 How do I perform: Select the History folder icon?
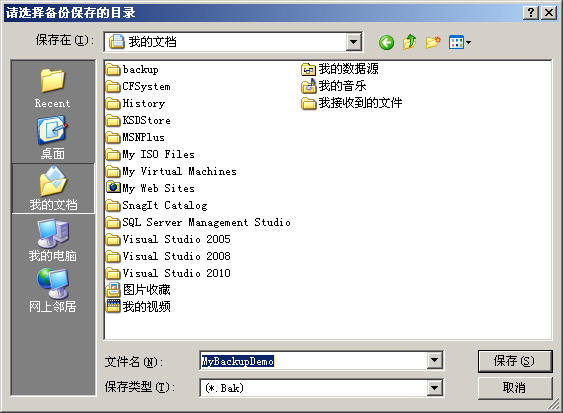tap(113, 103)
